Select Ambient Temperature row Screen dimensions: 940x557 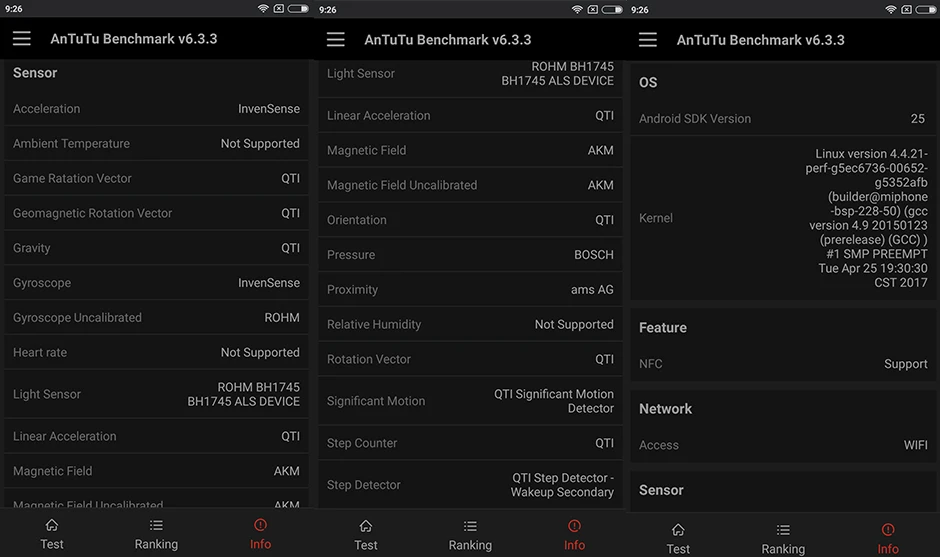click(156, 143)
